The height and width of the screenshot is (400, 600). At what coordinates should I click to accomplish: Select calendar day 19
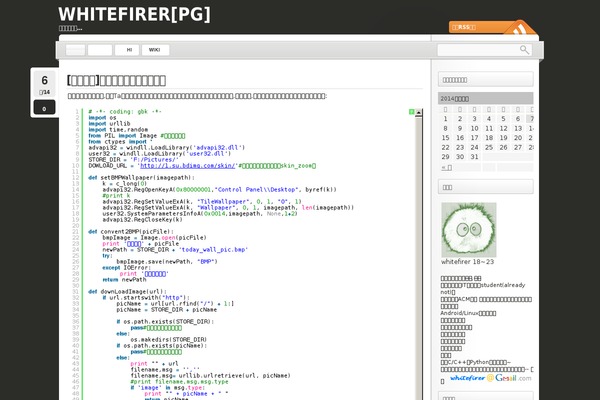503,138
